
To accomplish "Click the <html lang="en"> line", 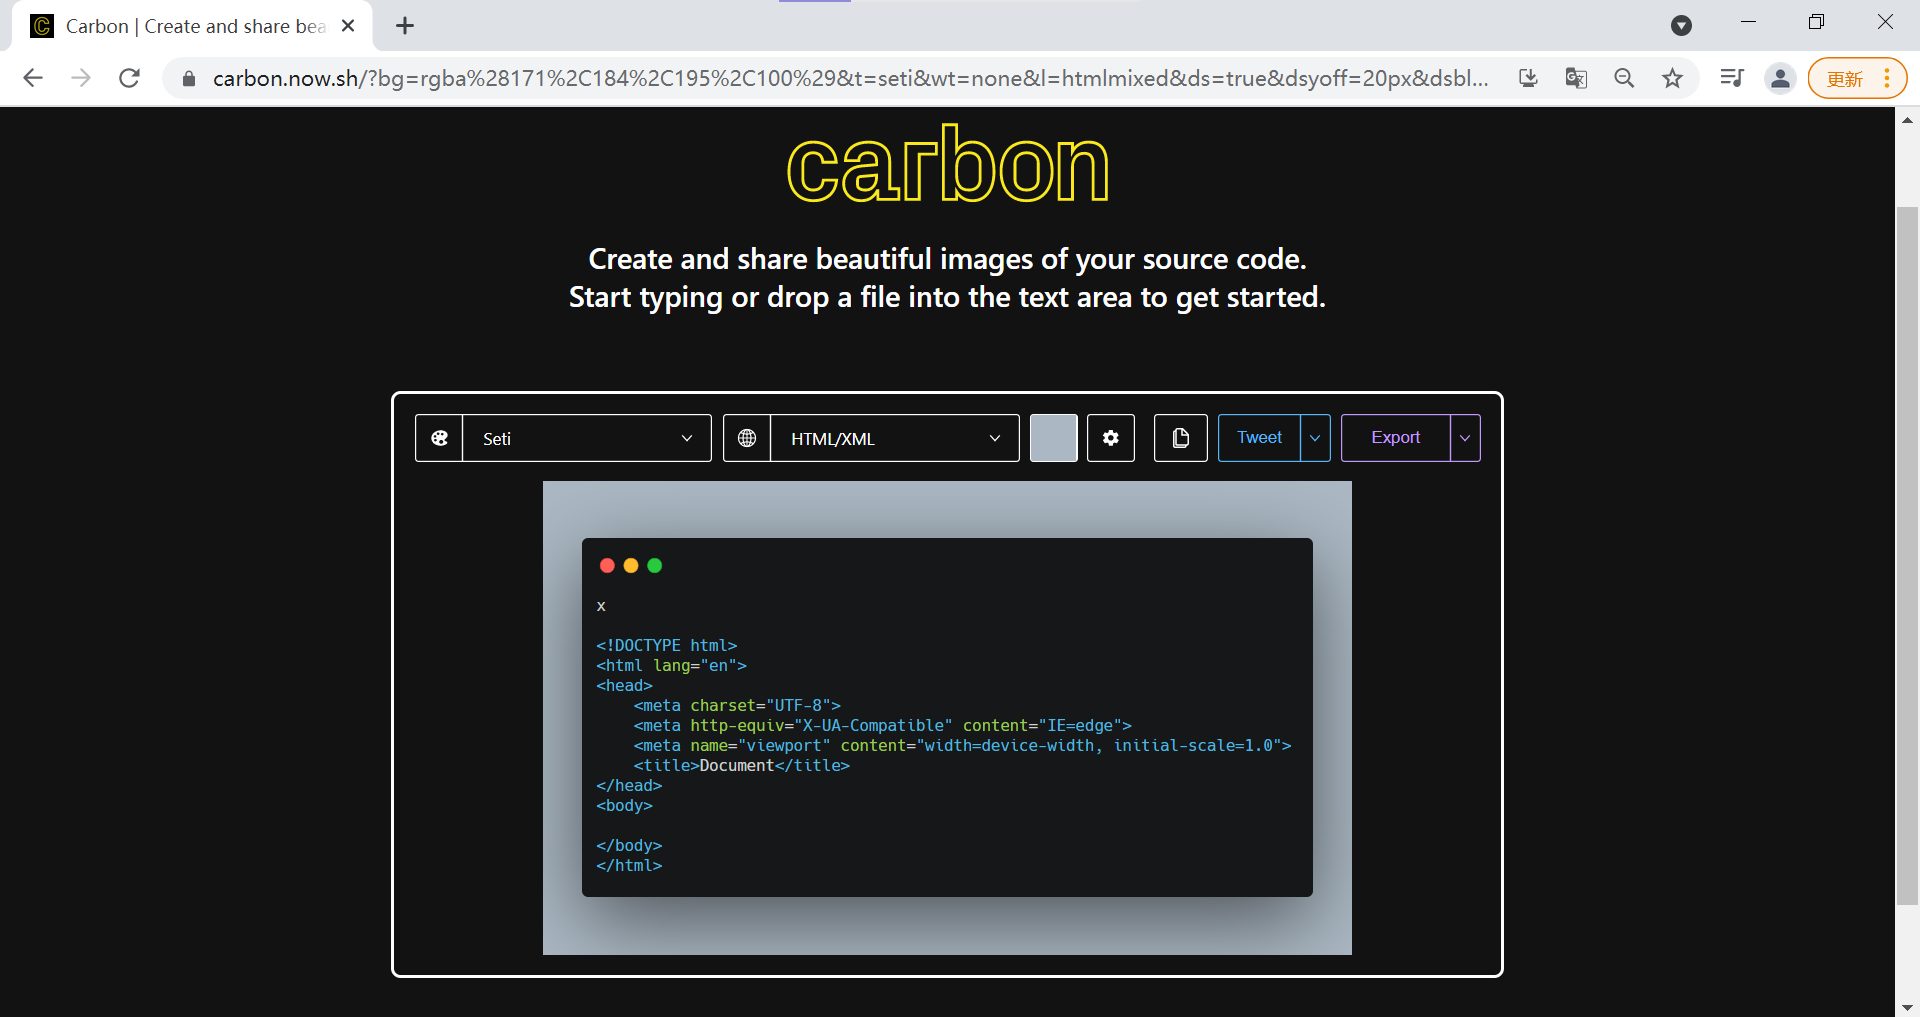I will 672,666.
